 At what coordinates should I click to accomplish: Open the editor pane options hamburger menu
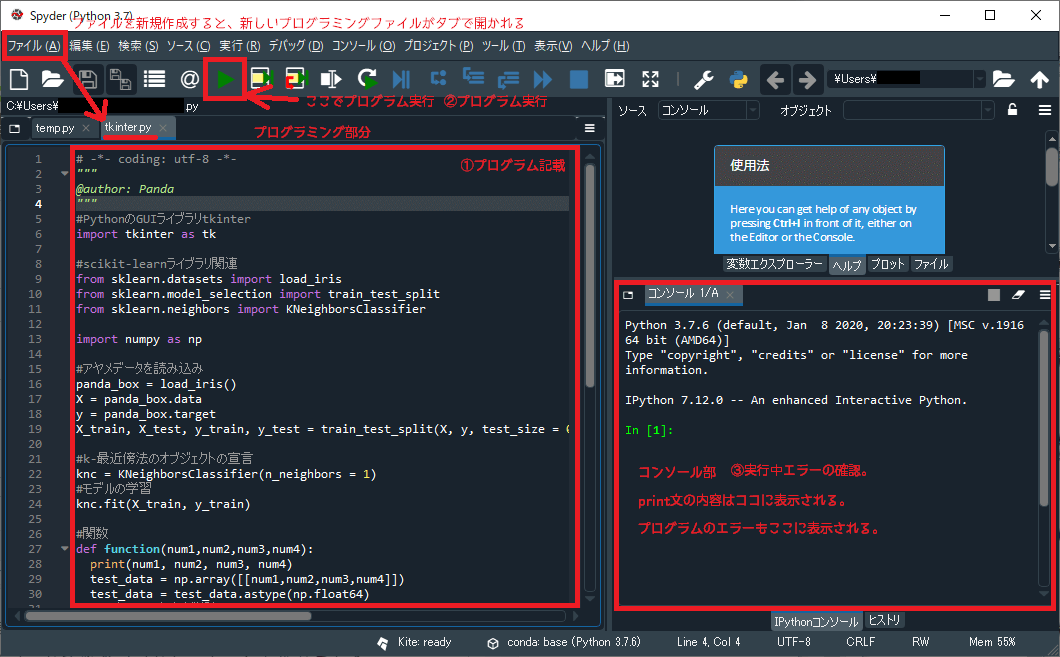[x=589, y=128]
